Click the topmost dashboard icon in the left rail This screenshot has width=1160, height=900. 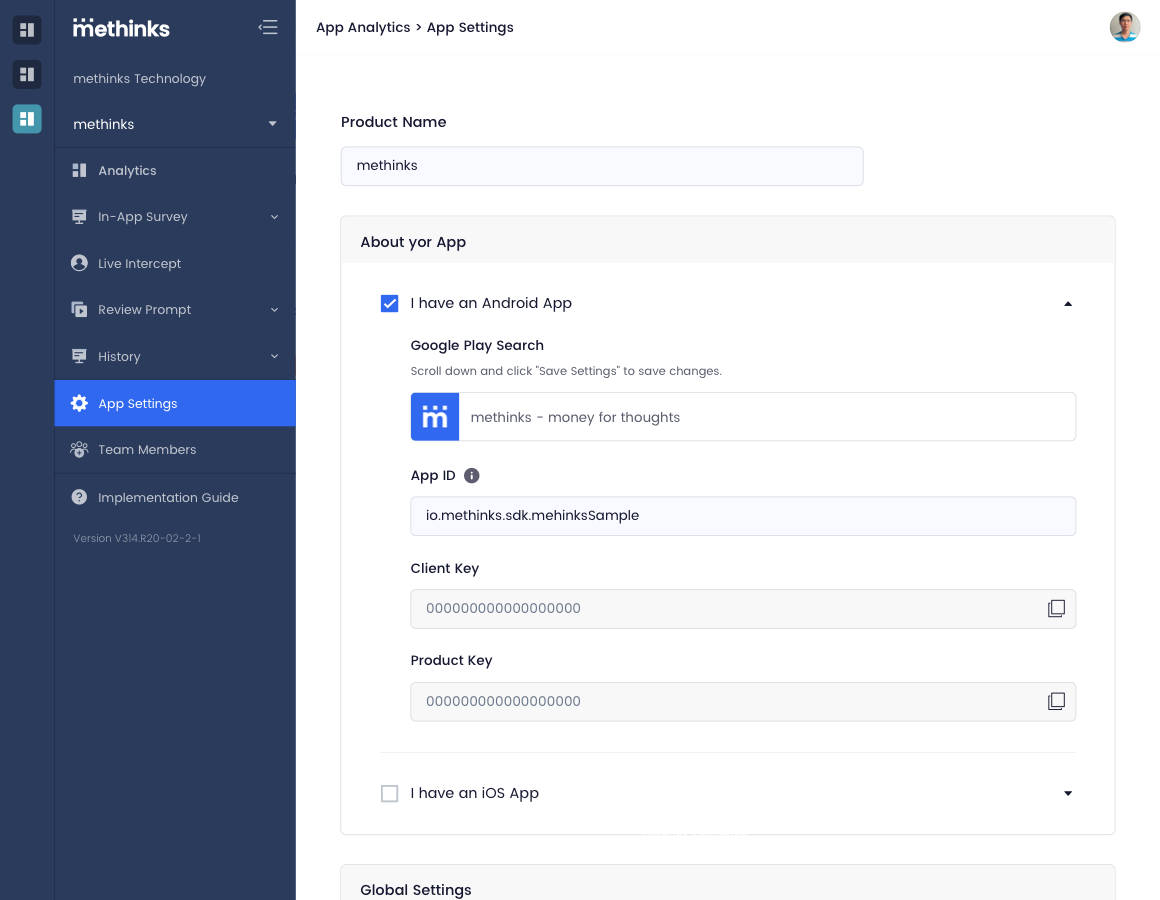tap(27, 30)
